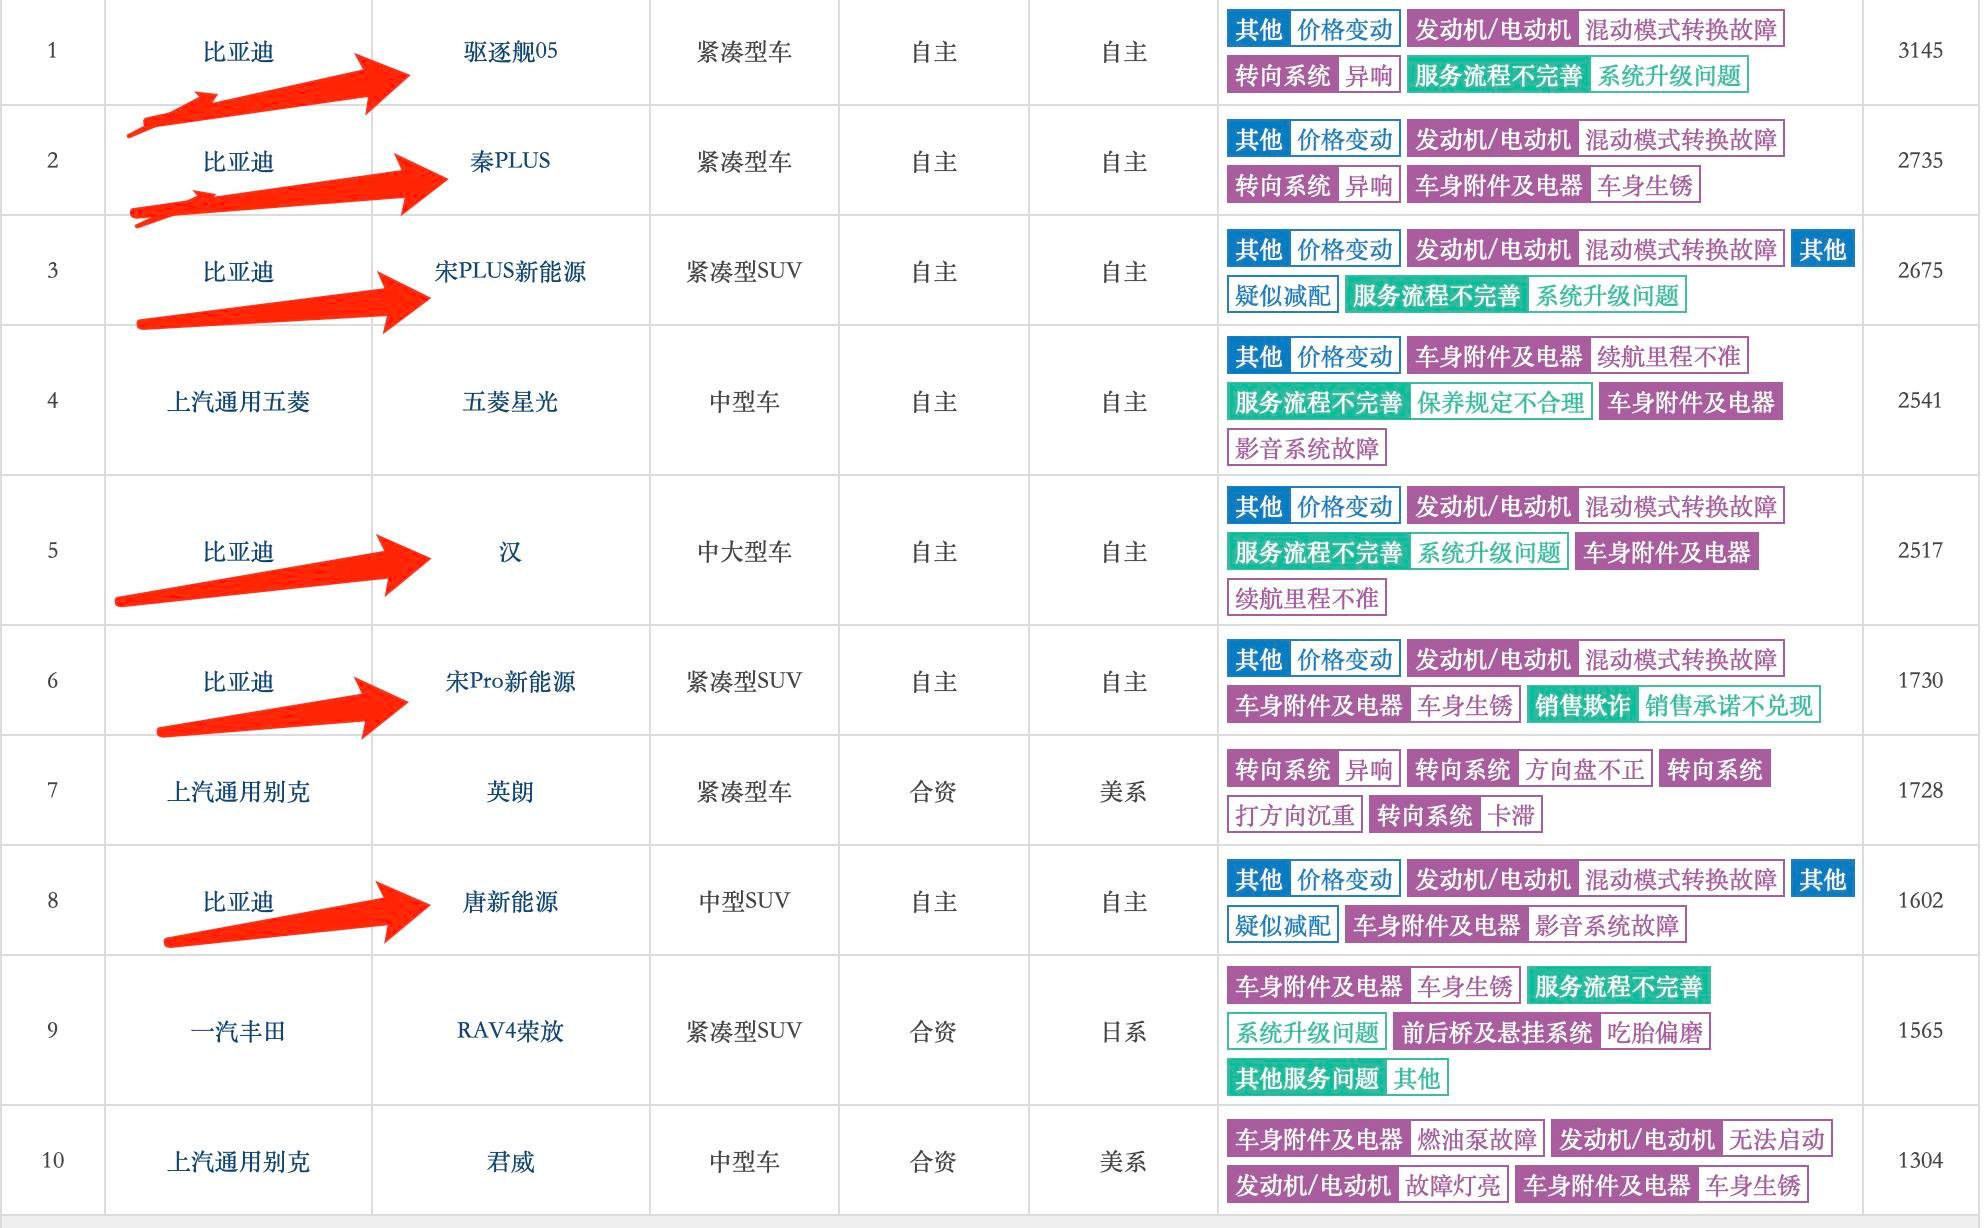This screenshot has height=1228, width=1988.
Task: Select 车身生锈 tag in 秦PLUS row
Action: pos(1645,186)
